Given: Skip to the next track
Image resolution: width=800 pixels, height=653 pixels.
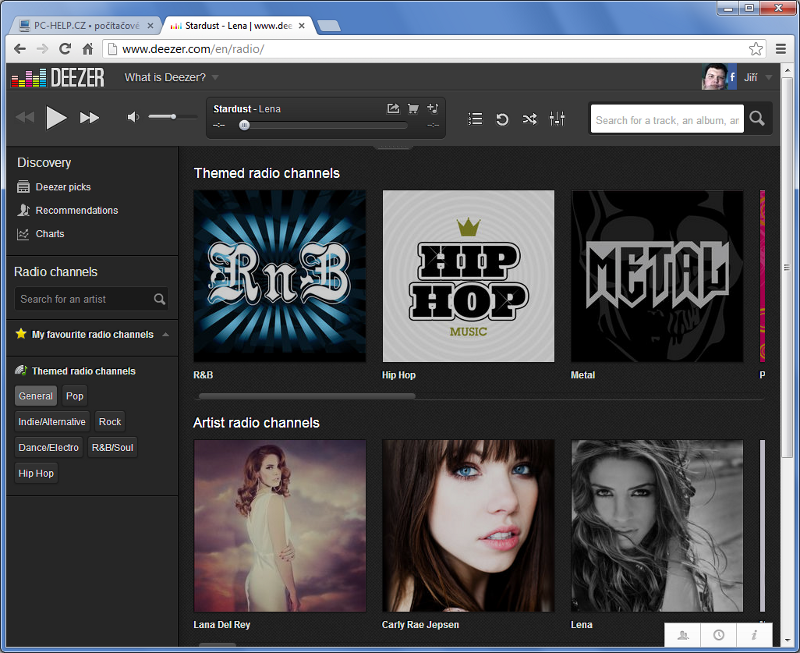Looking at the screenshot, I should 90,118.
